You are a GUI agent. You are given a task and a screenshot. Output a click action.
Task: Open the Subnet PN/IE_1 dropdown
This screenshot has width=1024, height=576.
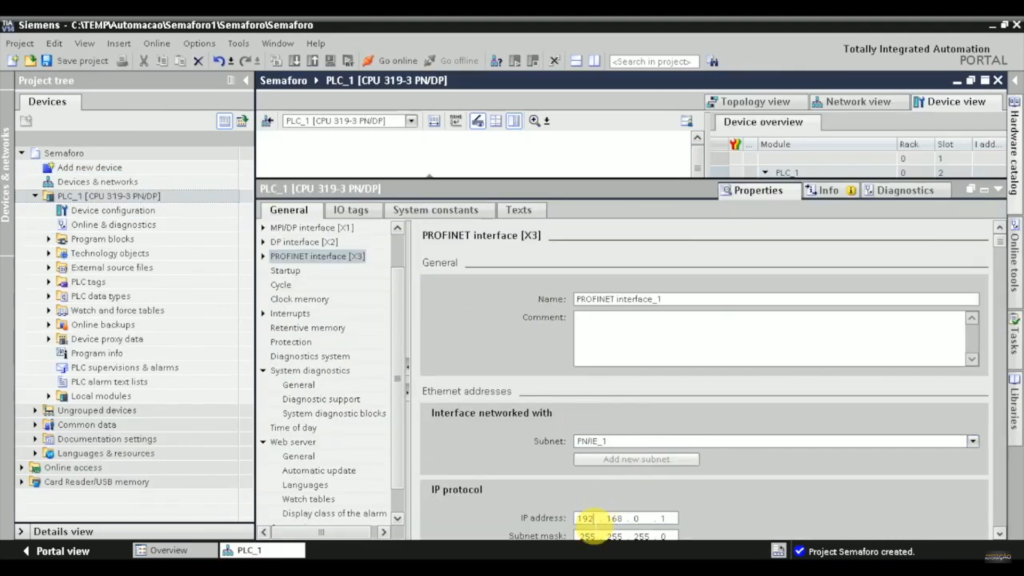[973, 441]
